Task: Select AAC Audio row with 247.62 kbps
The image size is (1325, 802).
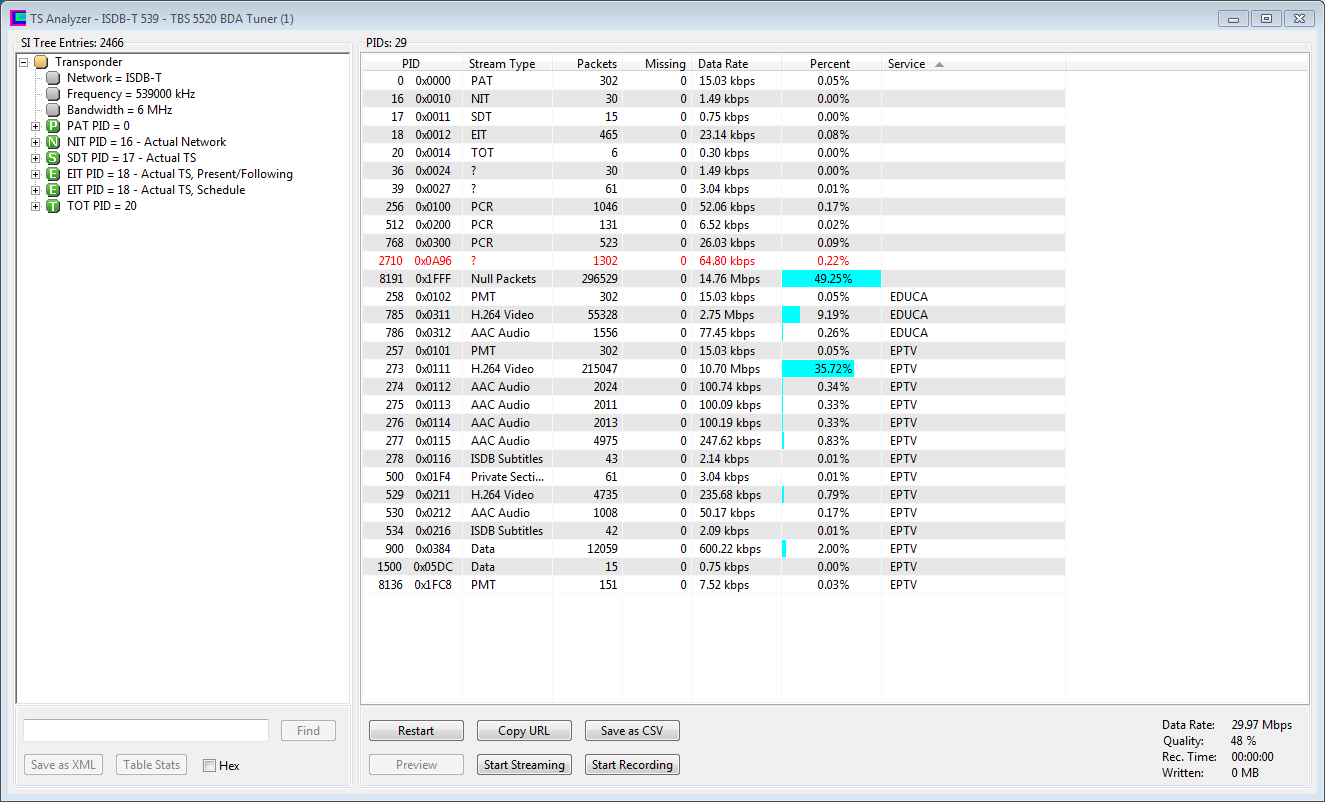Action: tap(713, 441)
